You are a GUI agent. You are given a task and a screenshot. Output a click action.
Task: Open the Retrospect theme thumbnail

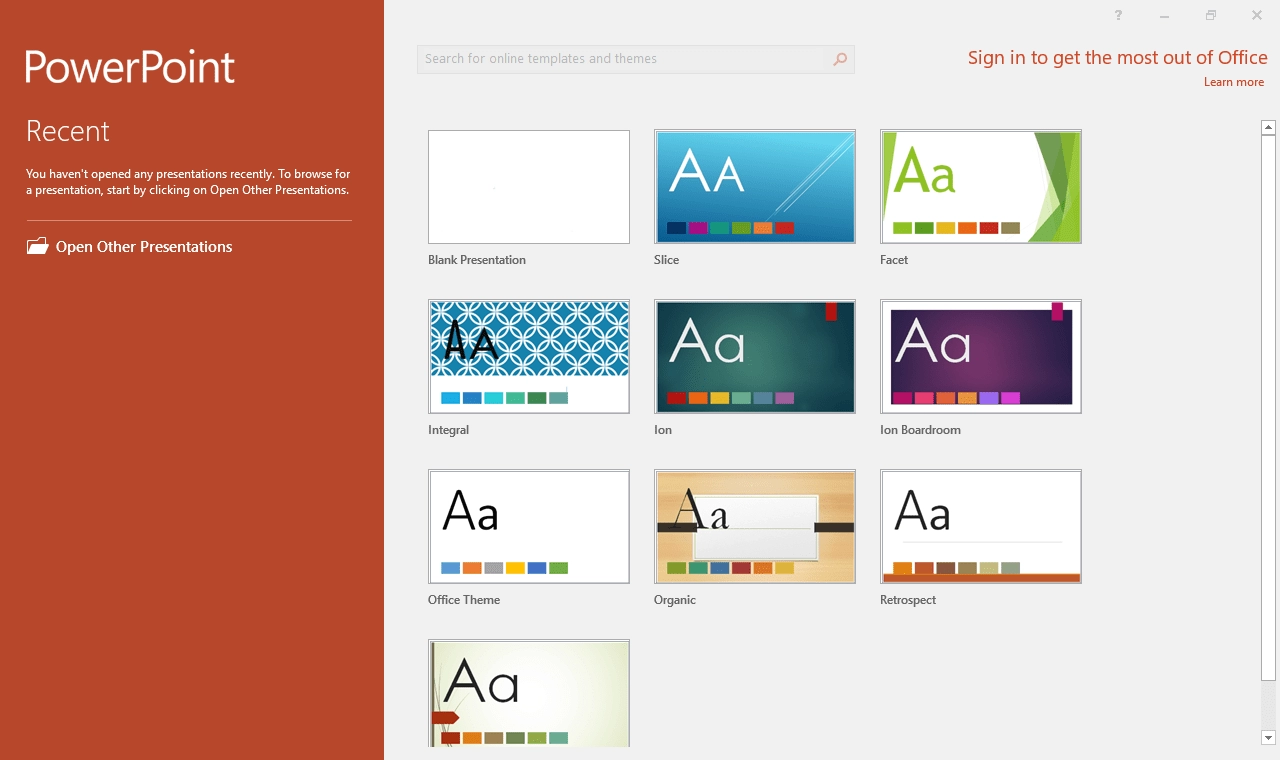[x=981, y=527]
